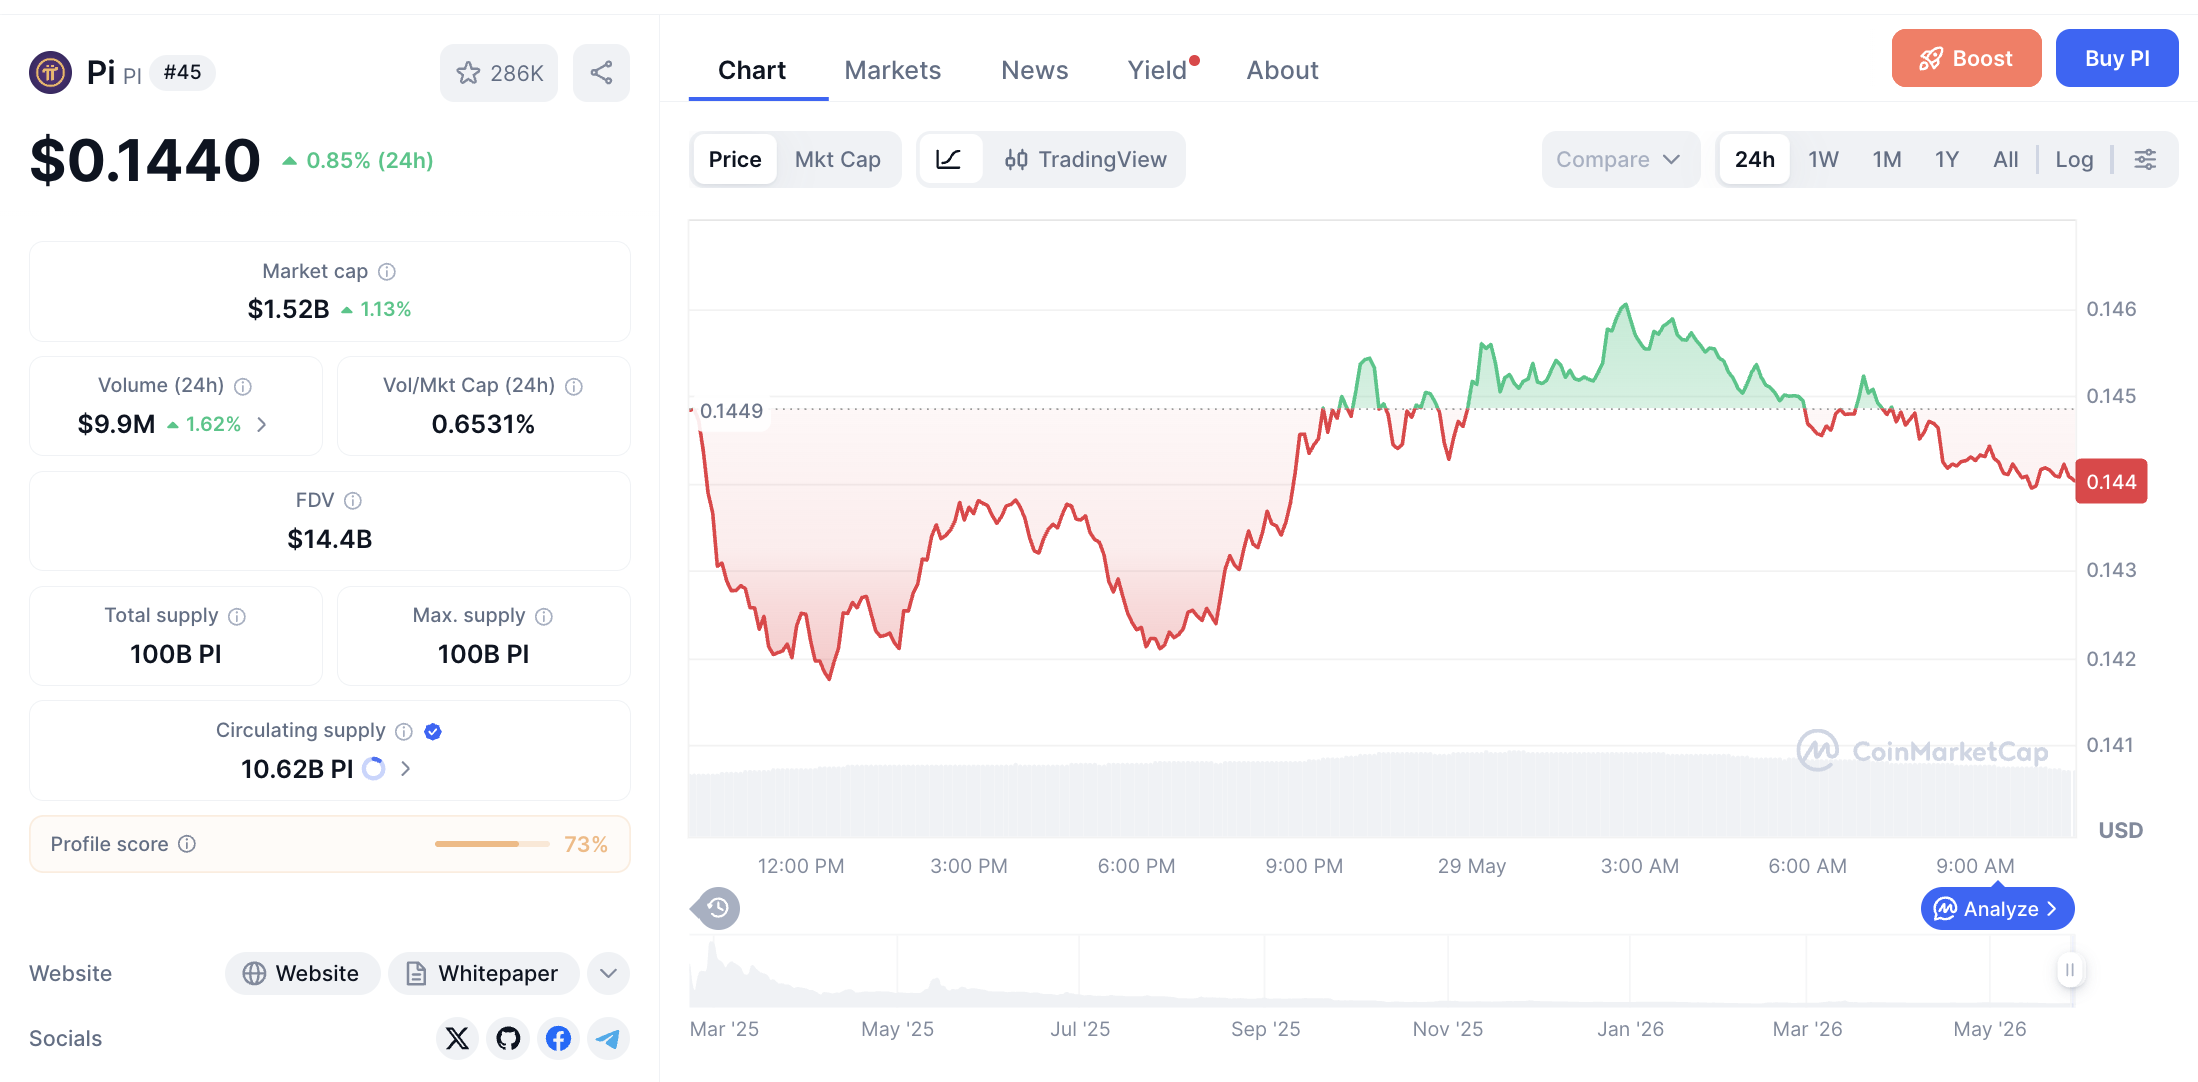
Task: Expand Volume (24h) details chevron
Action: point(262,425)
